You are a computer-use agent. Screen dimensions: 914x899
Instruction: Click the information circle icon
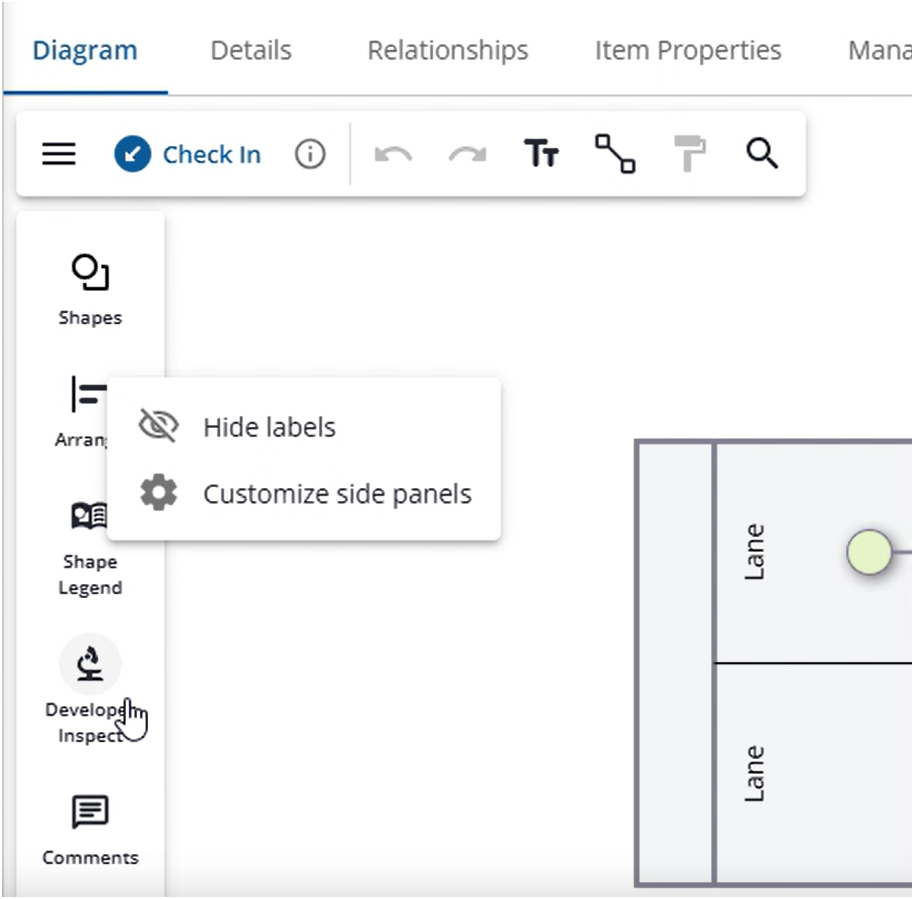point(310,154)
